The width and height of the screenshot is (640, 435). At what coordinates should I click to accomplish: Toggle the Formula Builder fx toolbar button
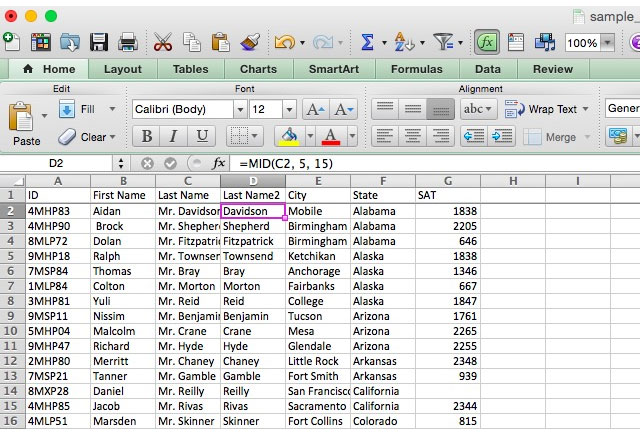coord(487,42)
